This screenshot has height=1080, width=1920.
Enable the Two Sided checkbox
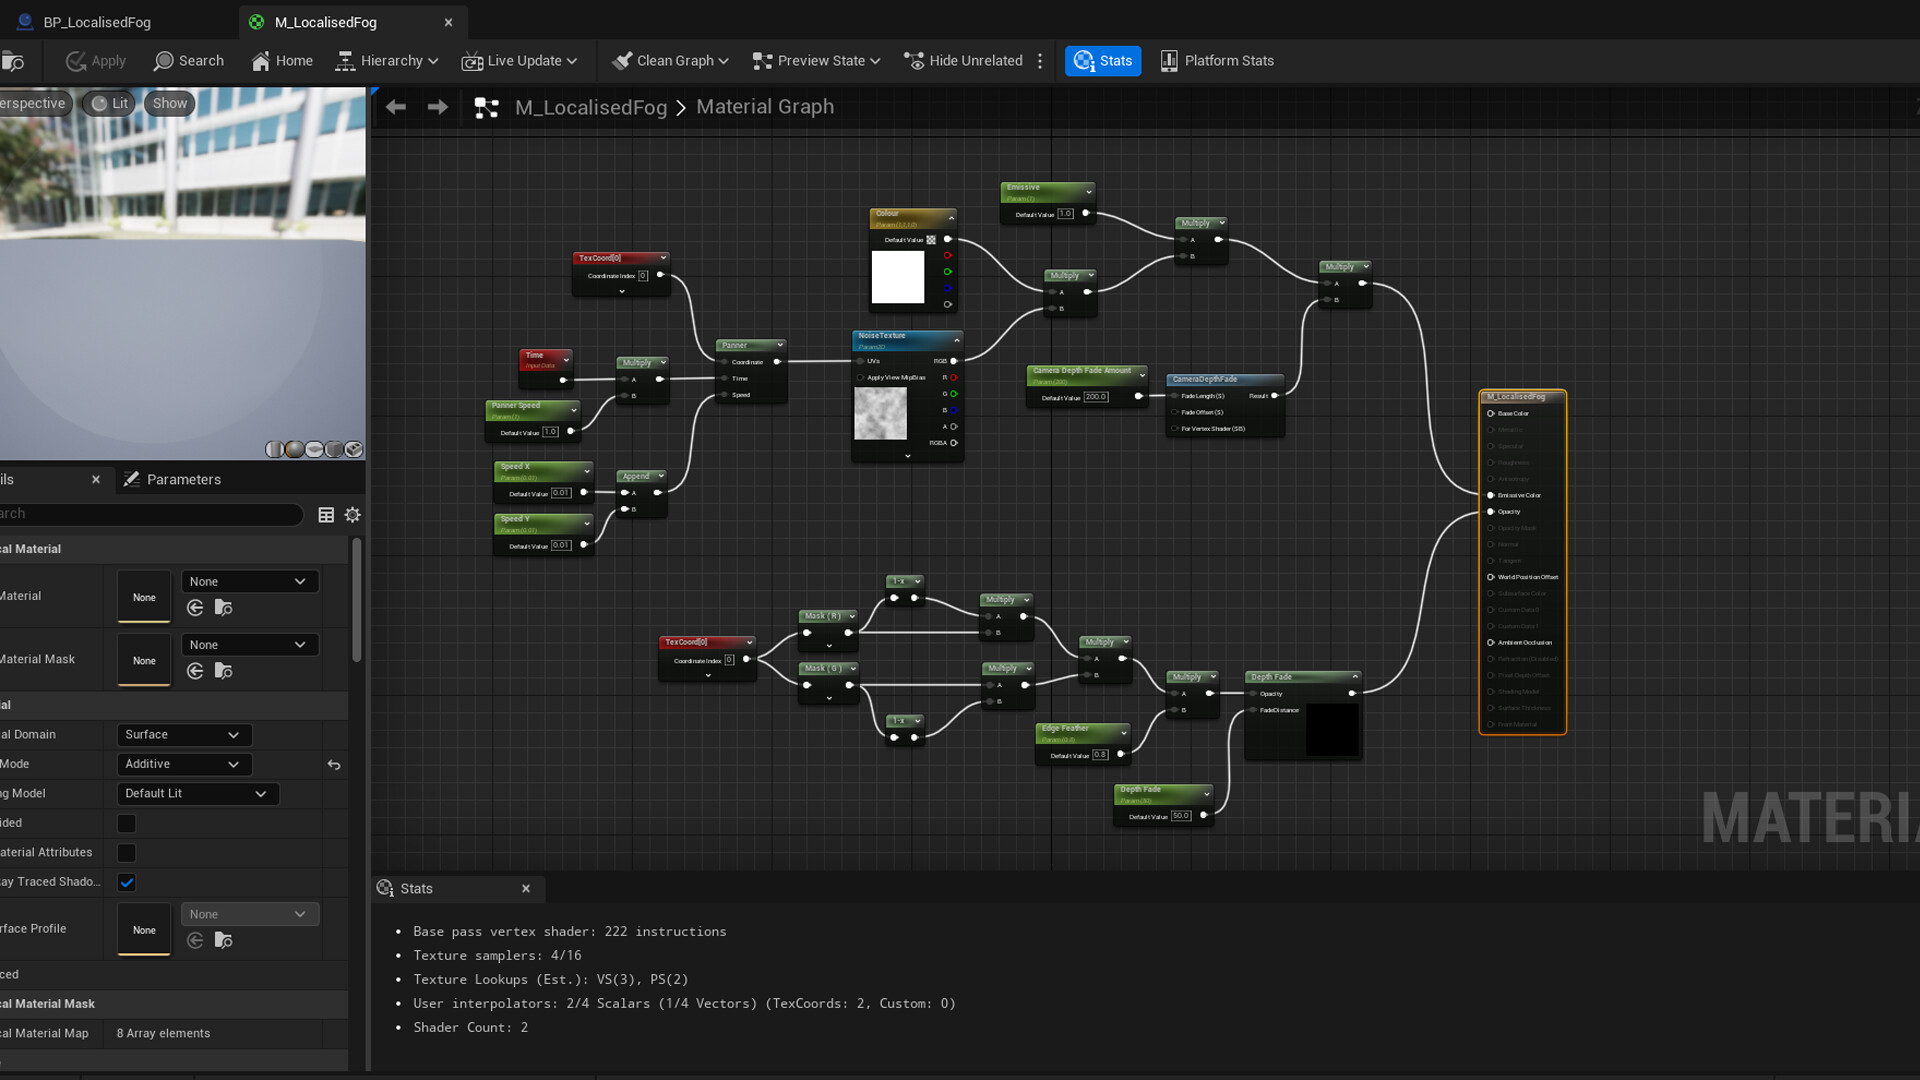(126, 823)
